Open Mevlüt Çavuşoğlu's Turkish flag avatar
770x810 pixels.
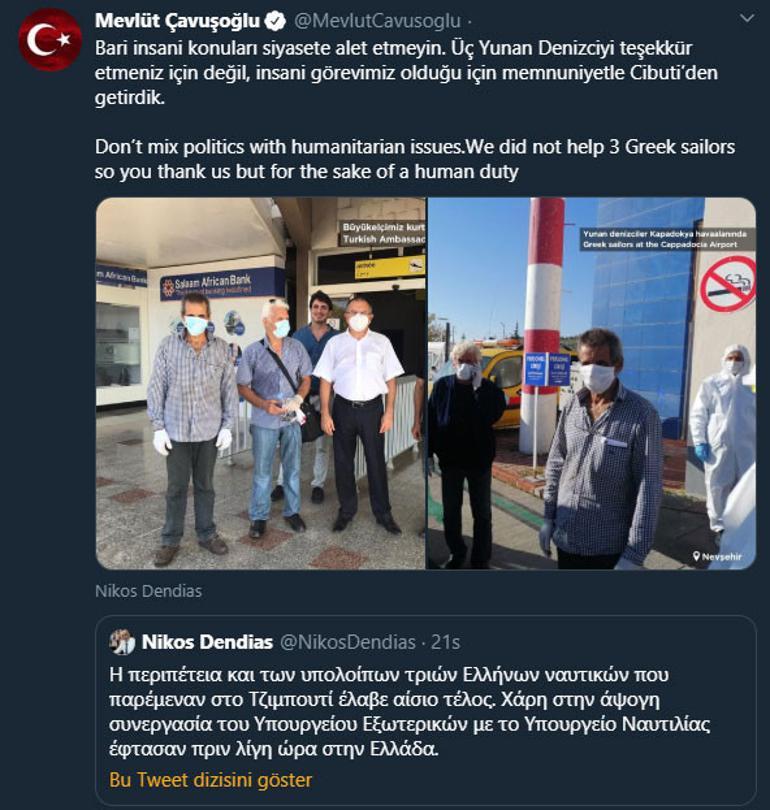[50, 40]
